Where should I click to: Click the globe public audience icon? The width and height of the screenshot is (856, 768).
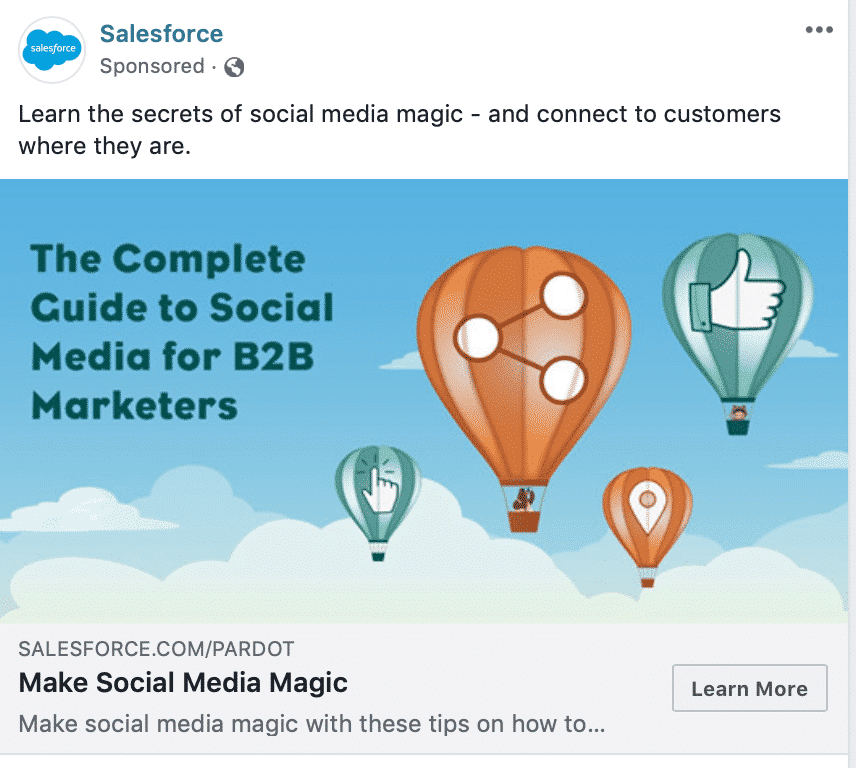(x=234, y=67)
